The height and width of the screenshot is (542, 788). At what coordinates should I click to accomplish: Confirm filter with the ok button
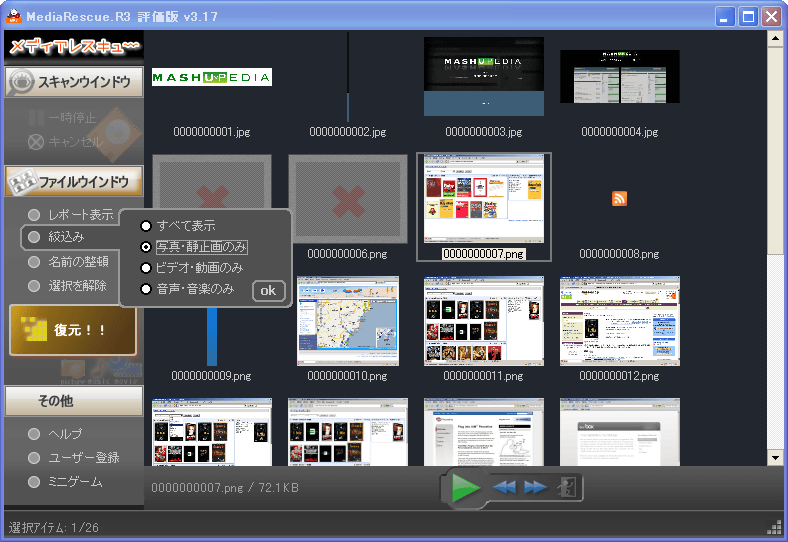pyautogui.click(x=268, y=291)
